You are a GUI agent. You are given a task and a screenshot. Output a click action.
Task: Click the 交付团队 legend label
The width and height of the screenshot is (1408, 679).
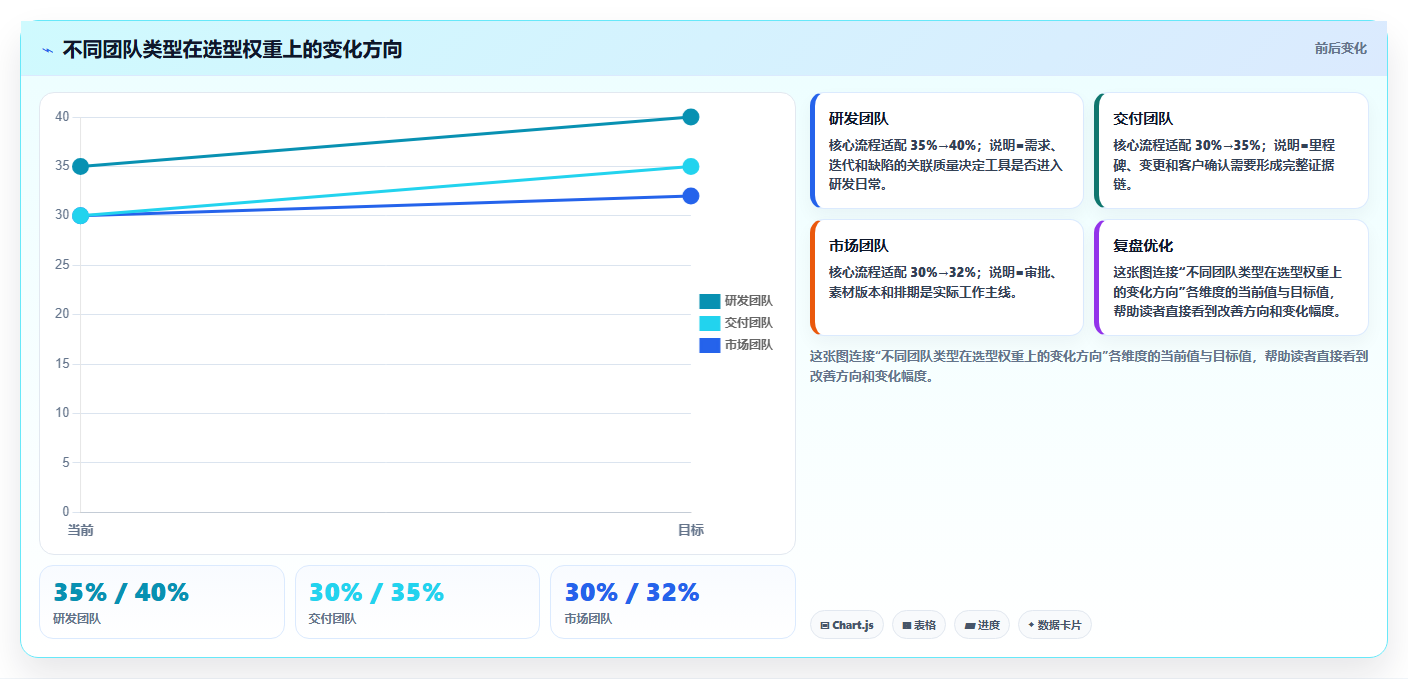(x=748, y=323)
